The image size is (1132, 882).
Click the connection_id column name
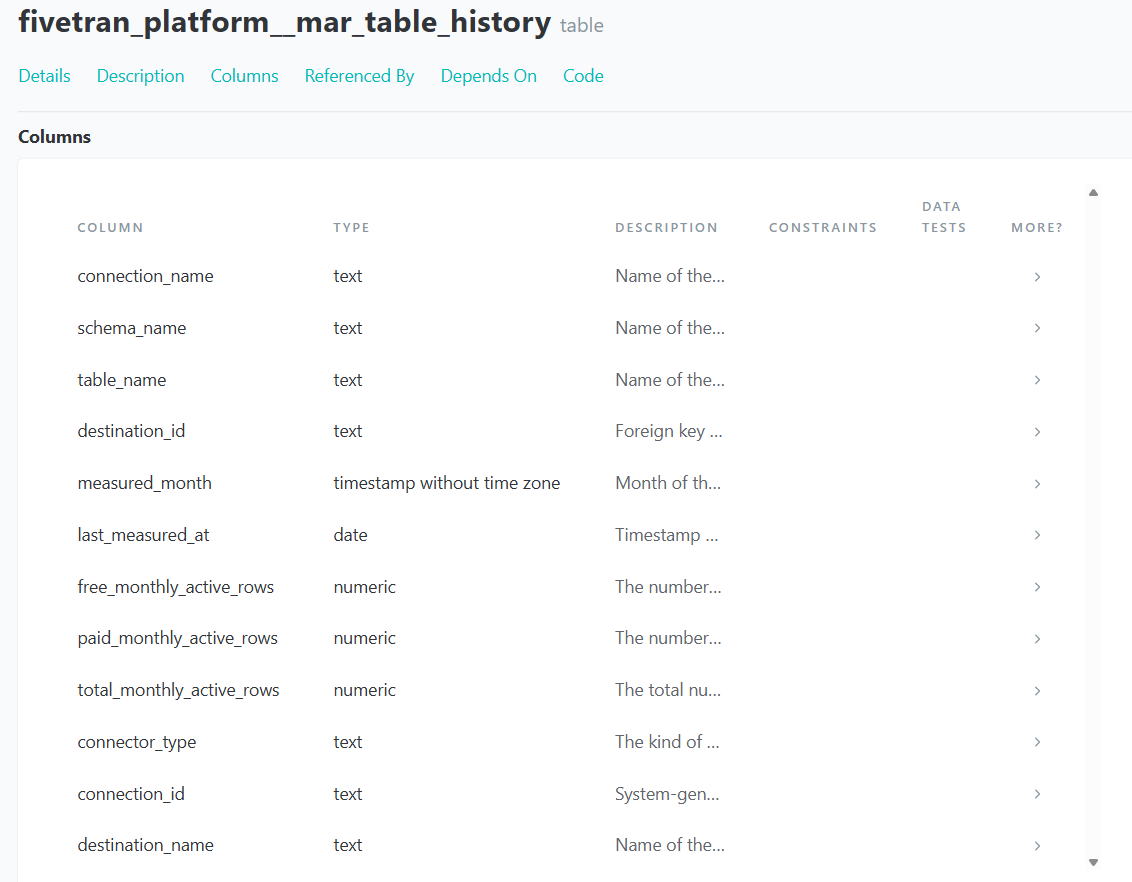(131, 794)
